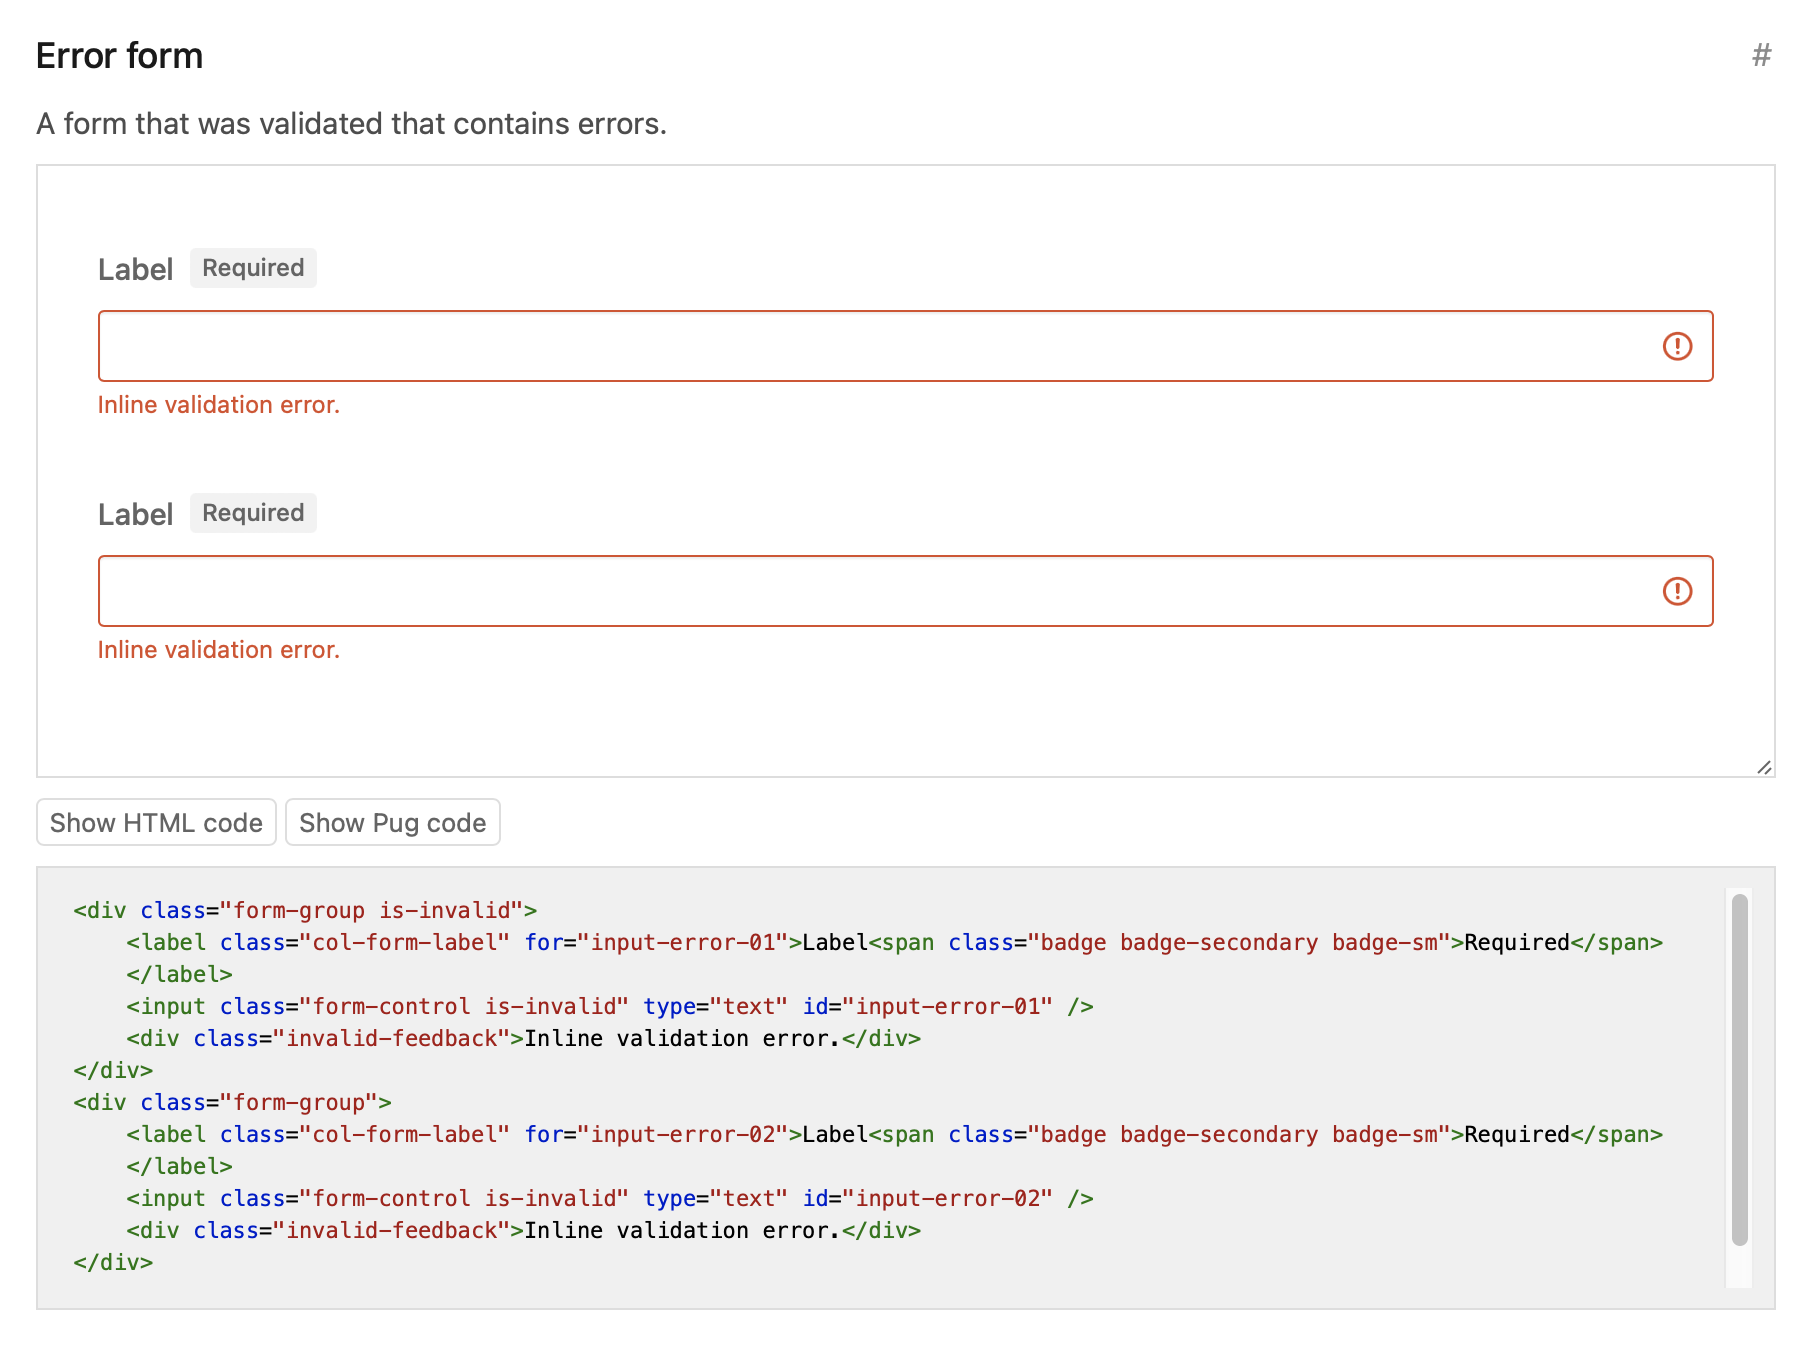This screenshot has width=1812, height=1350.
Task: Show the Pug code example
Action: [392, 822]
